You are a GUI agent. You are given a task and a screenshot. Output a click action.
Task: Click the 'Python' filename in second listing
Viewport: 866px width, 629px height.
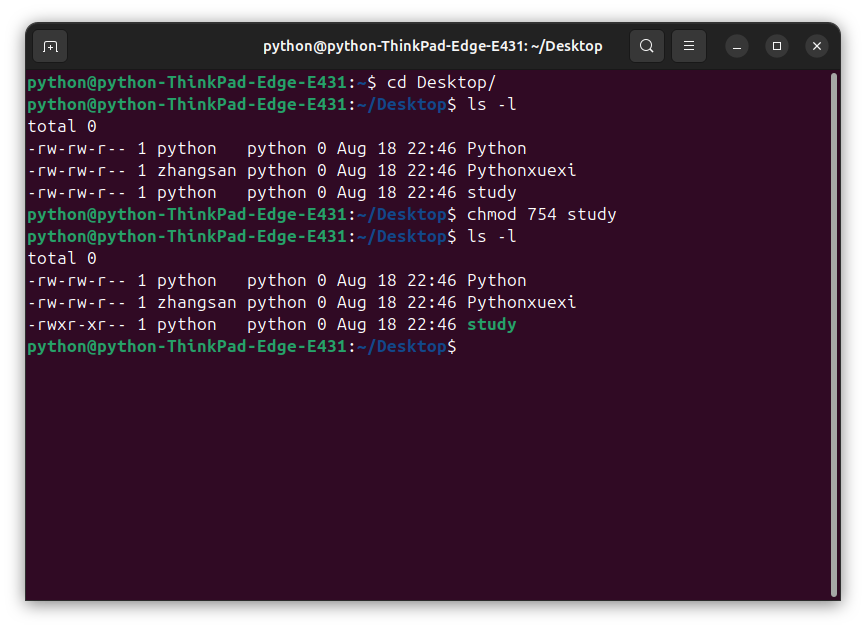tap(497, 281)
